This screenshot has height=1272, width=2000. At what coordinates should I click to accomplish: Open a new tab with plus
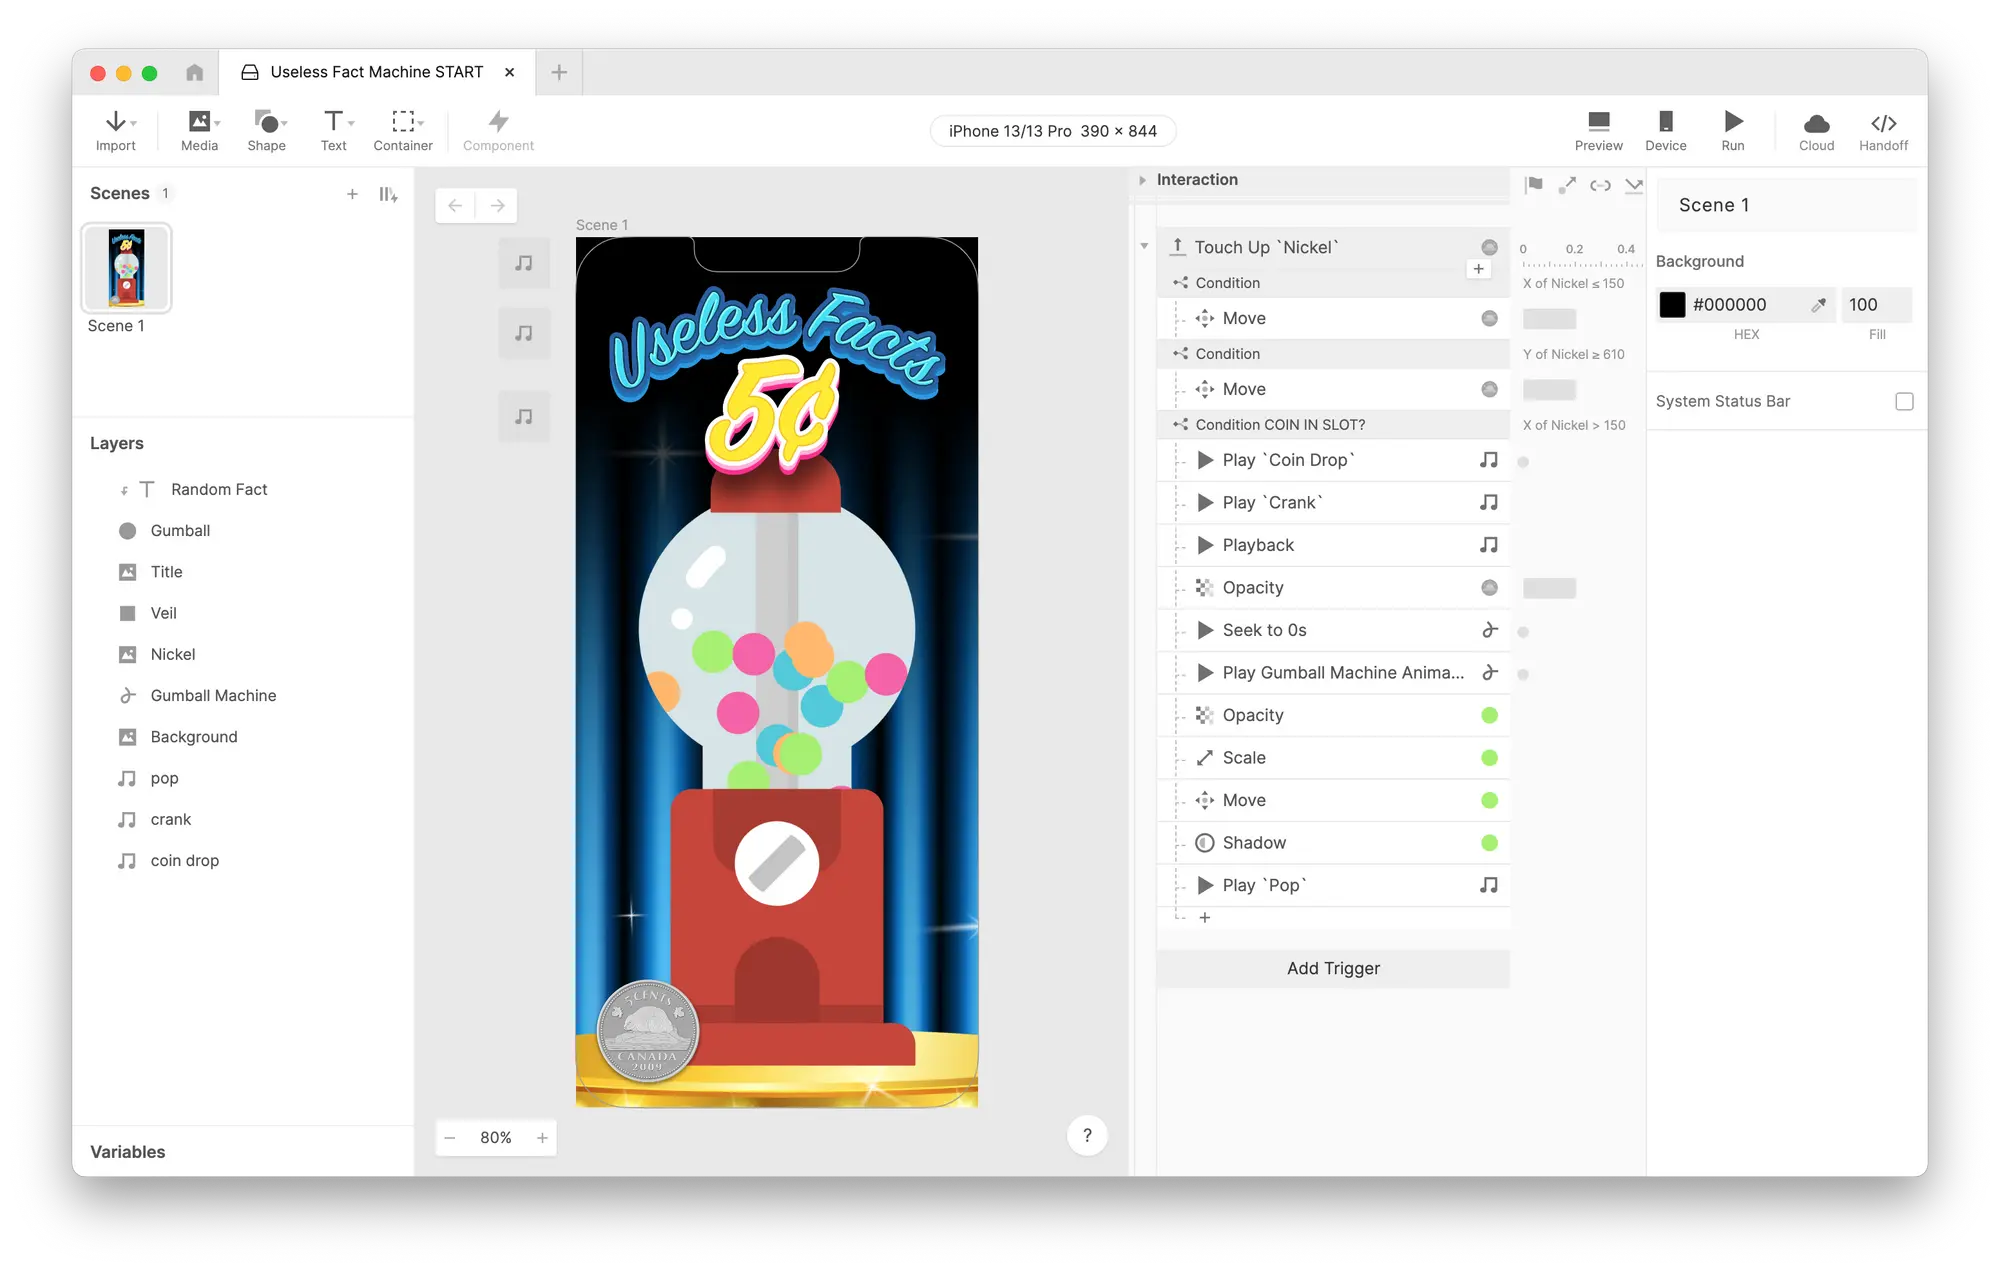pos(559,72)
